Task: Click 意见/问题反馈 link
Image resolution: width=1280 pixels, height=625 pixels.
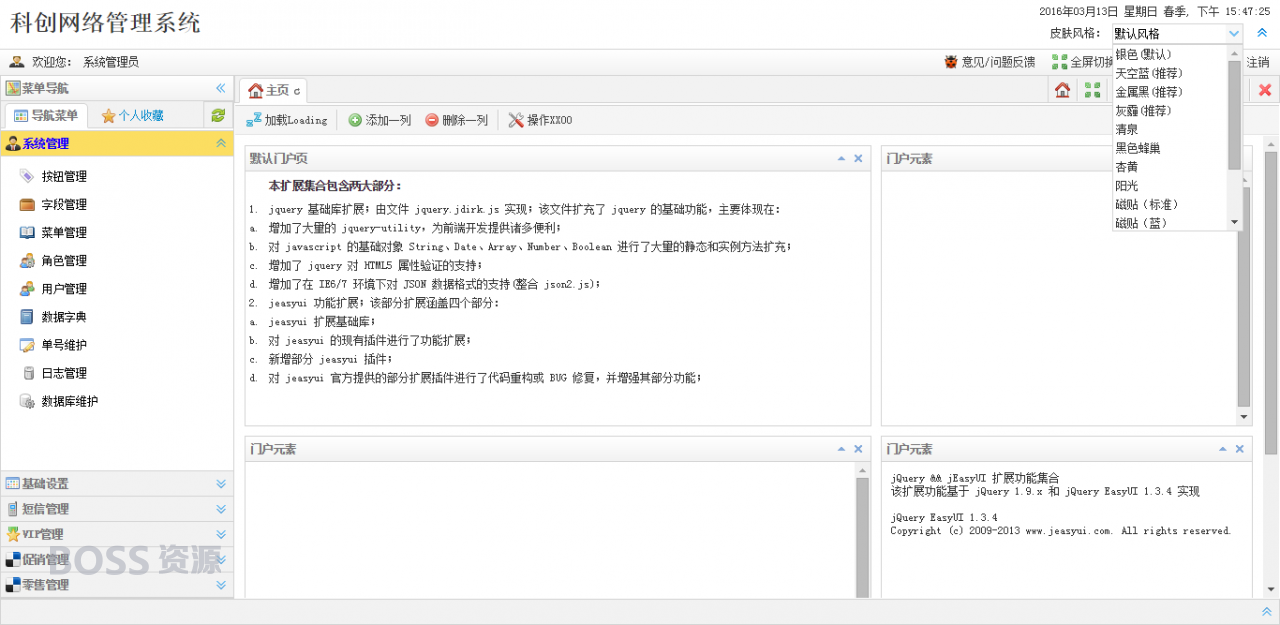Action: coord(990,62)
